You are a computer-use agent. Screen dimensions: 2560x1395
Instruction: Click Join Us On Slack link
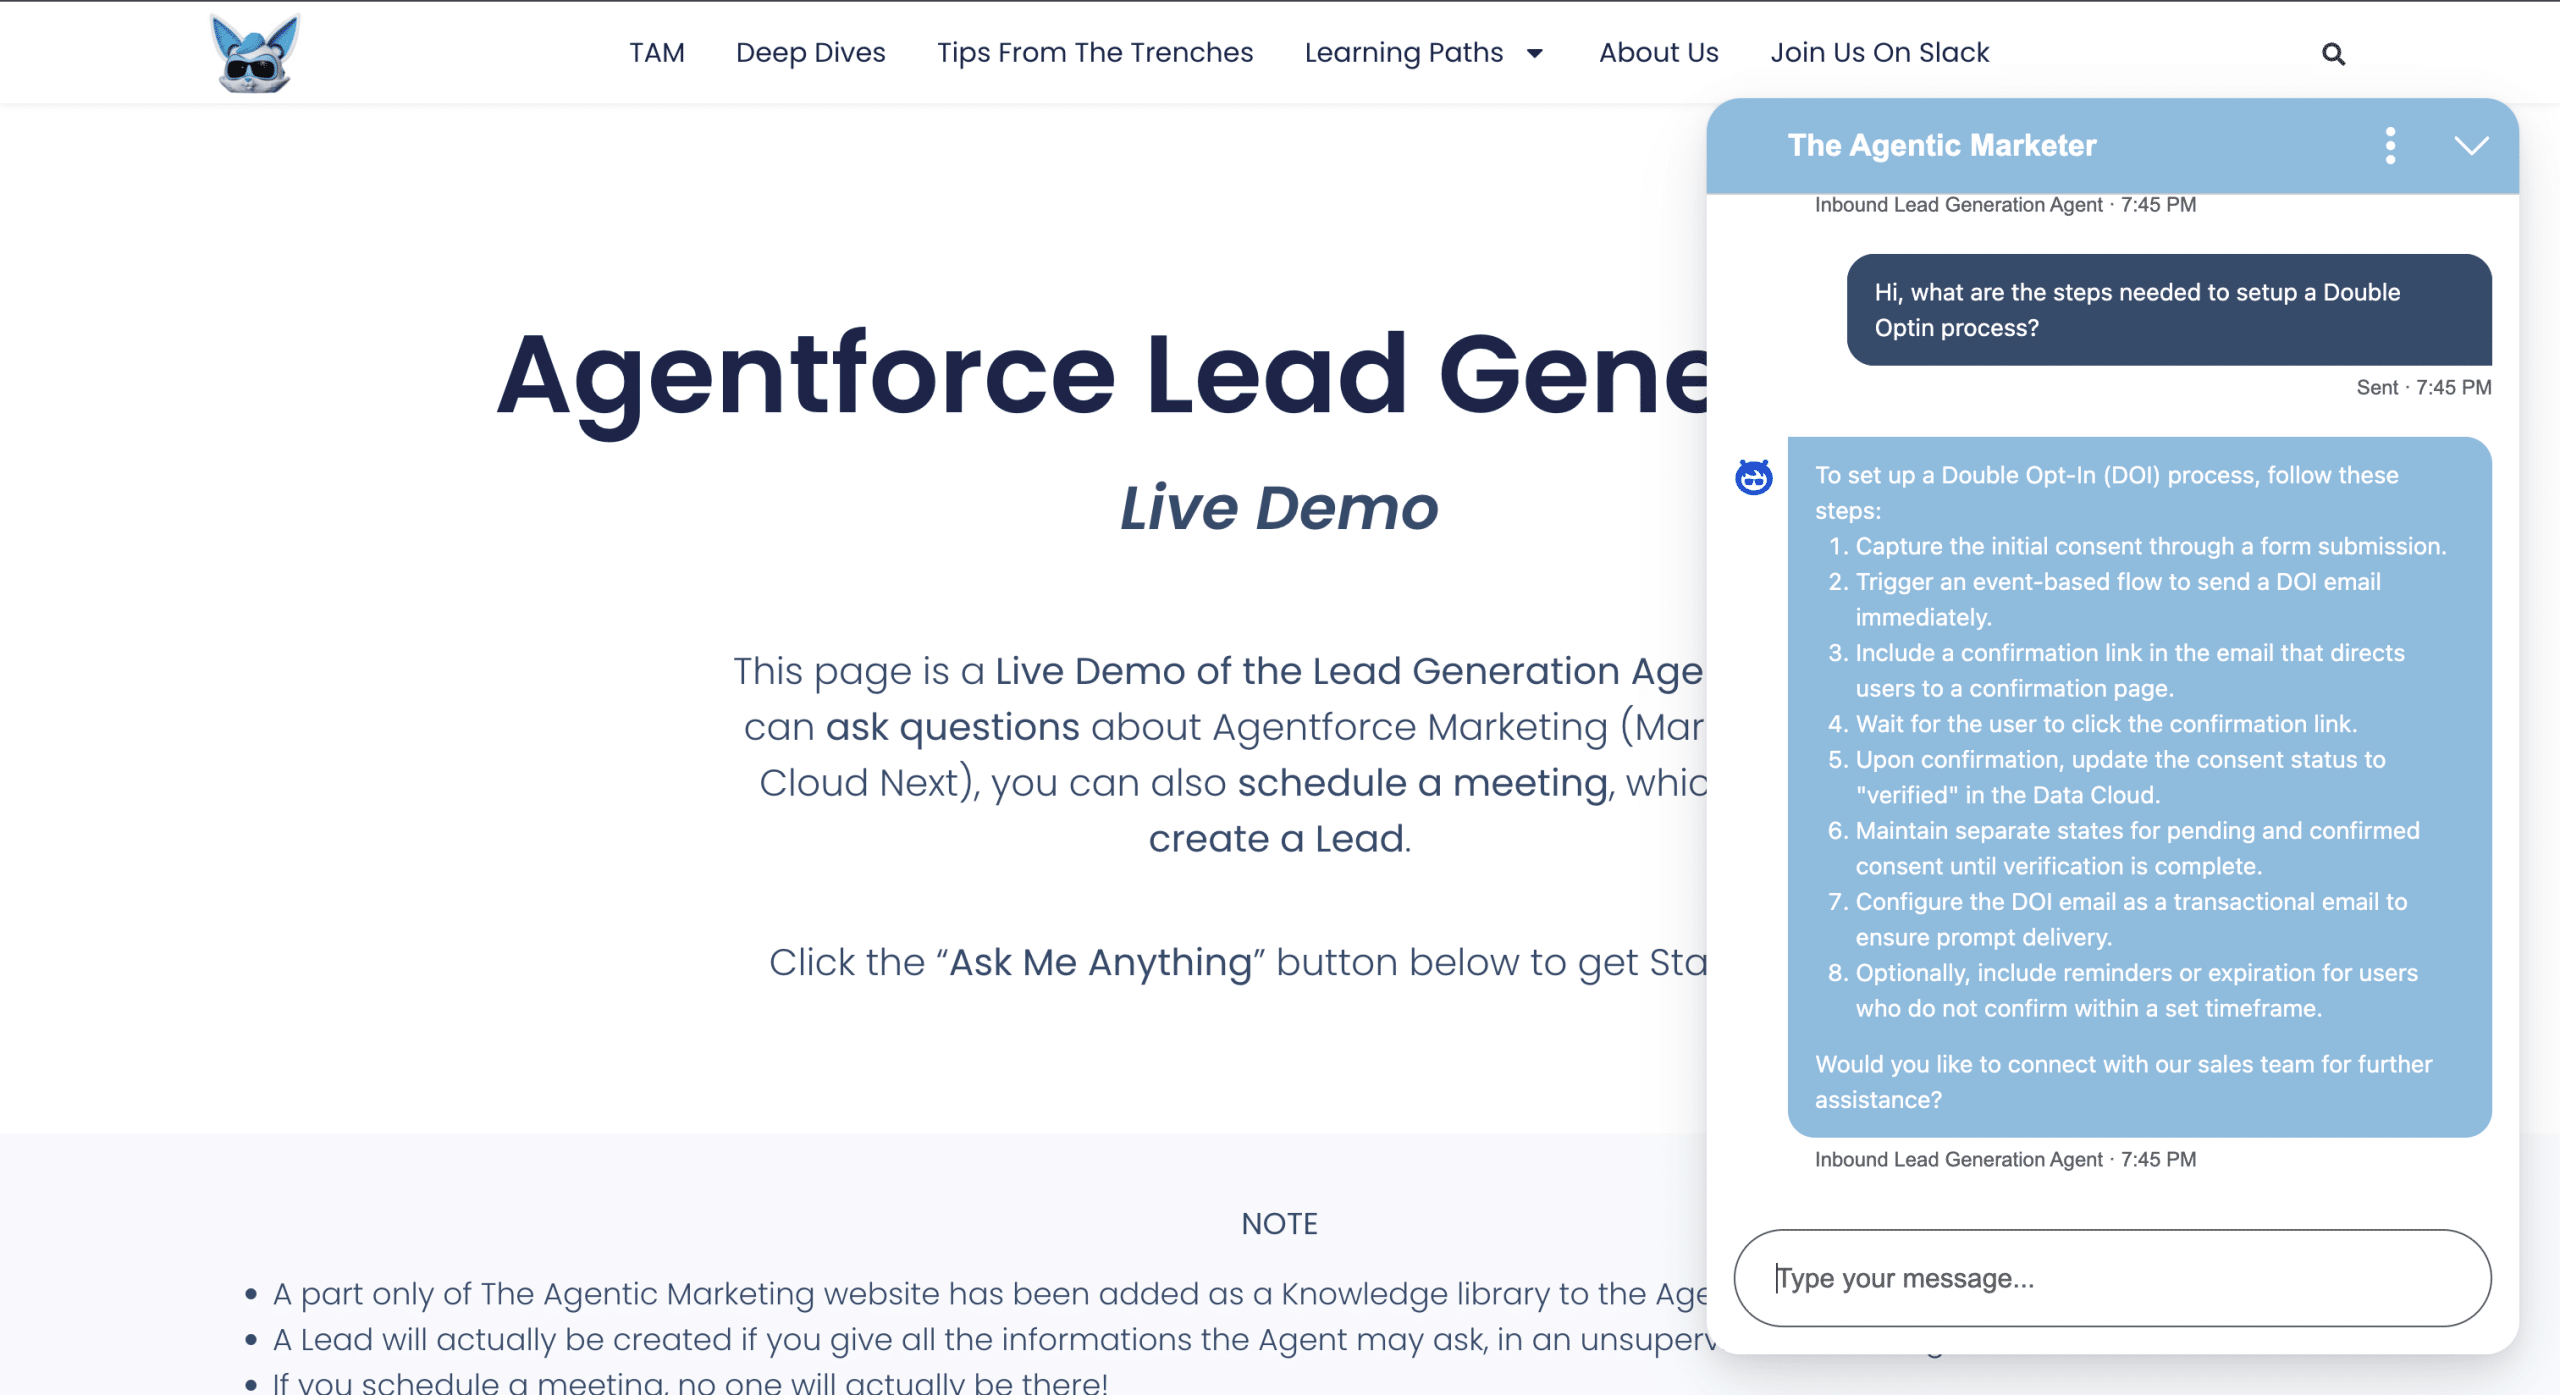[x=1879, y=53]
